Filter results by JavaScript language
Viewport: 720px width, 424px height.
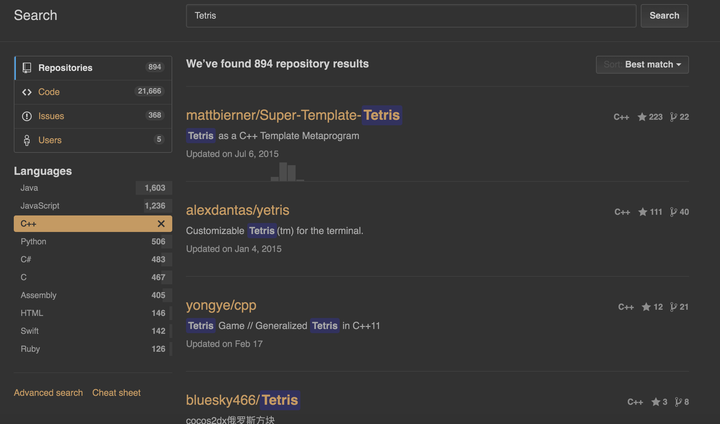[x=93, y=206]
